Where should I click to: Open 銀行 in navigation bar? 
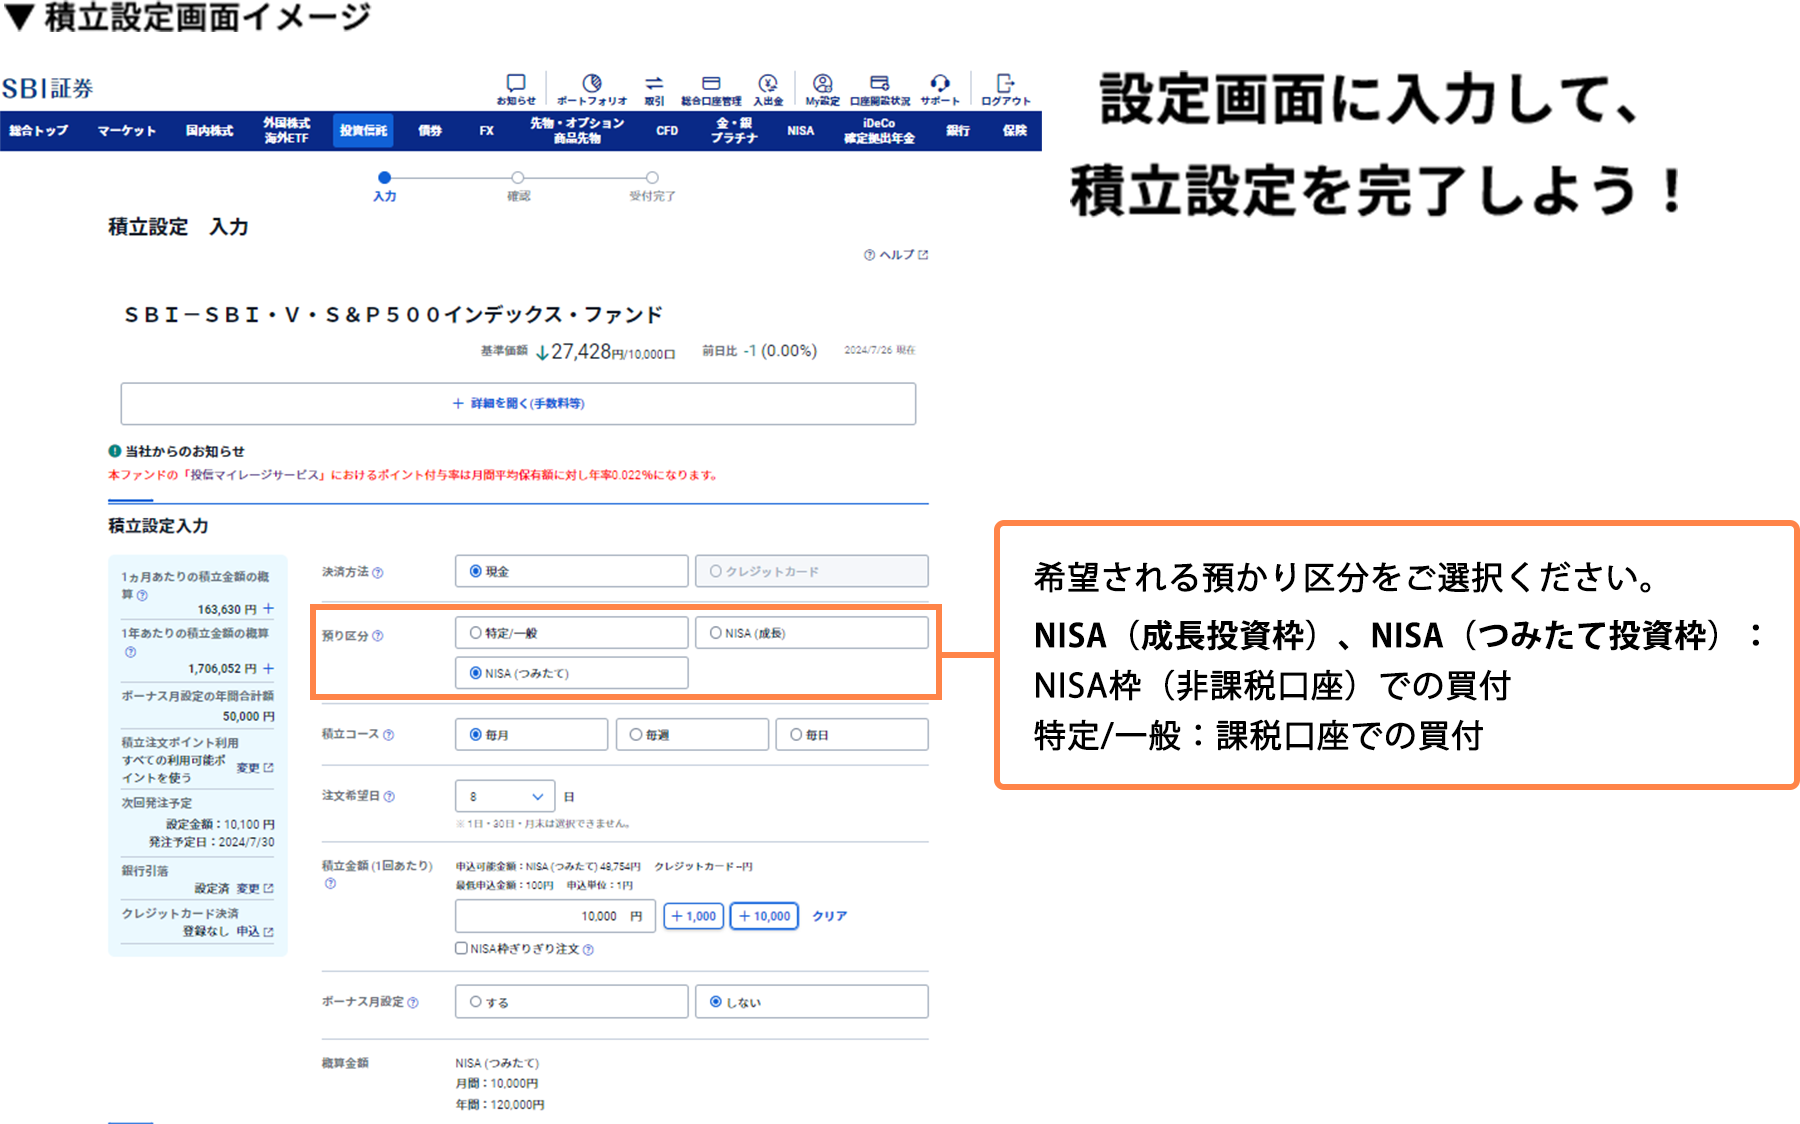click(958, 131)
